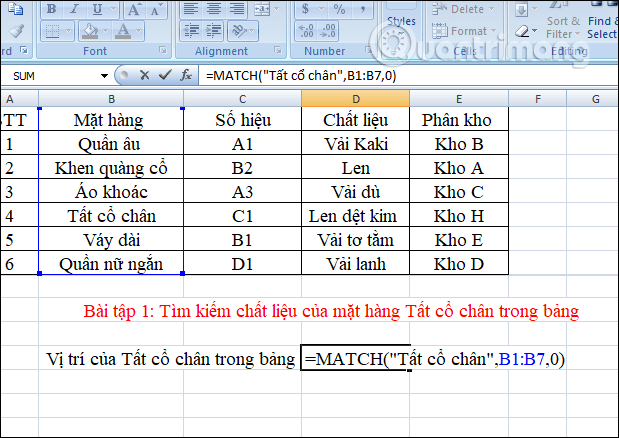Click Merge & Center icon

[x=262, y=9]
